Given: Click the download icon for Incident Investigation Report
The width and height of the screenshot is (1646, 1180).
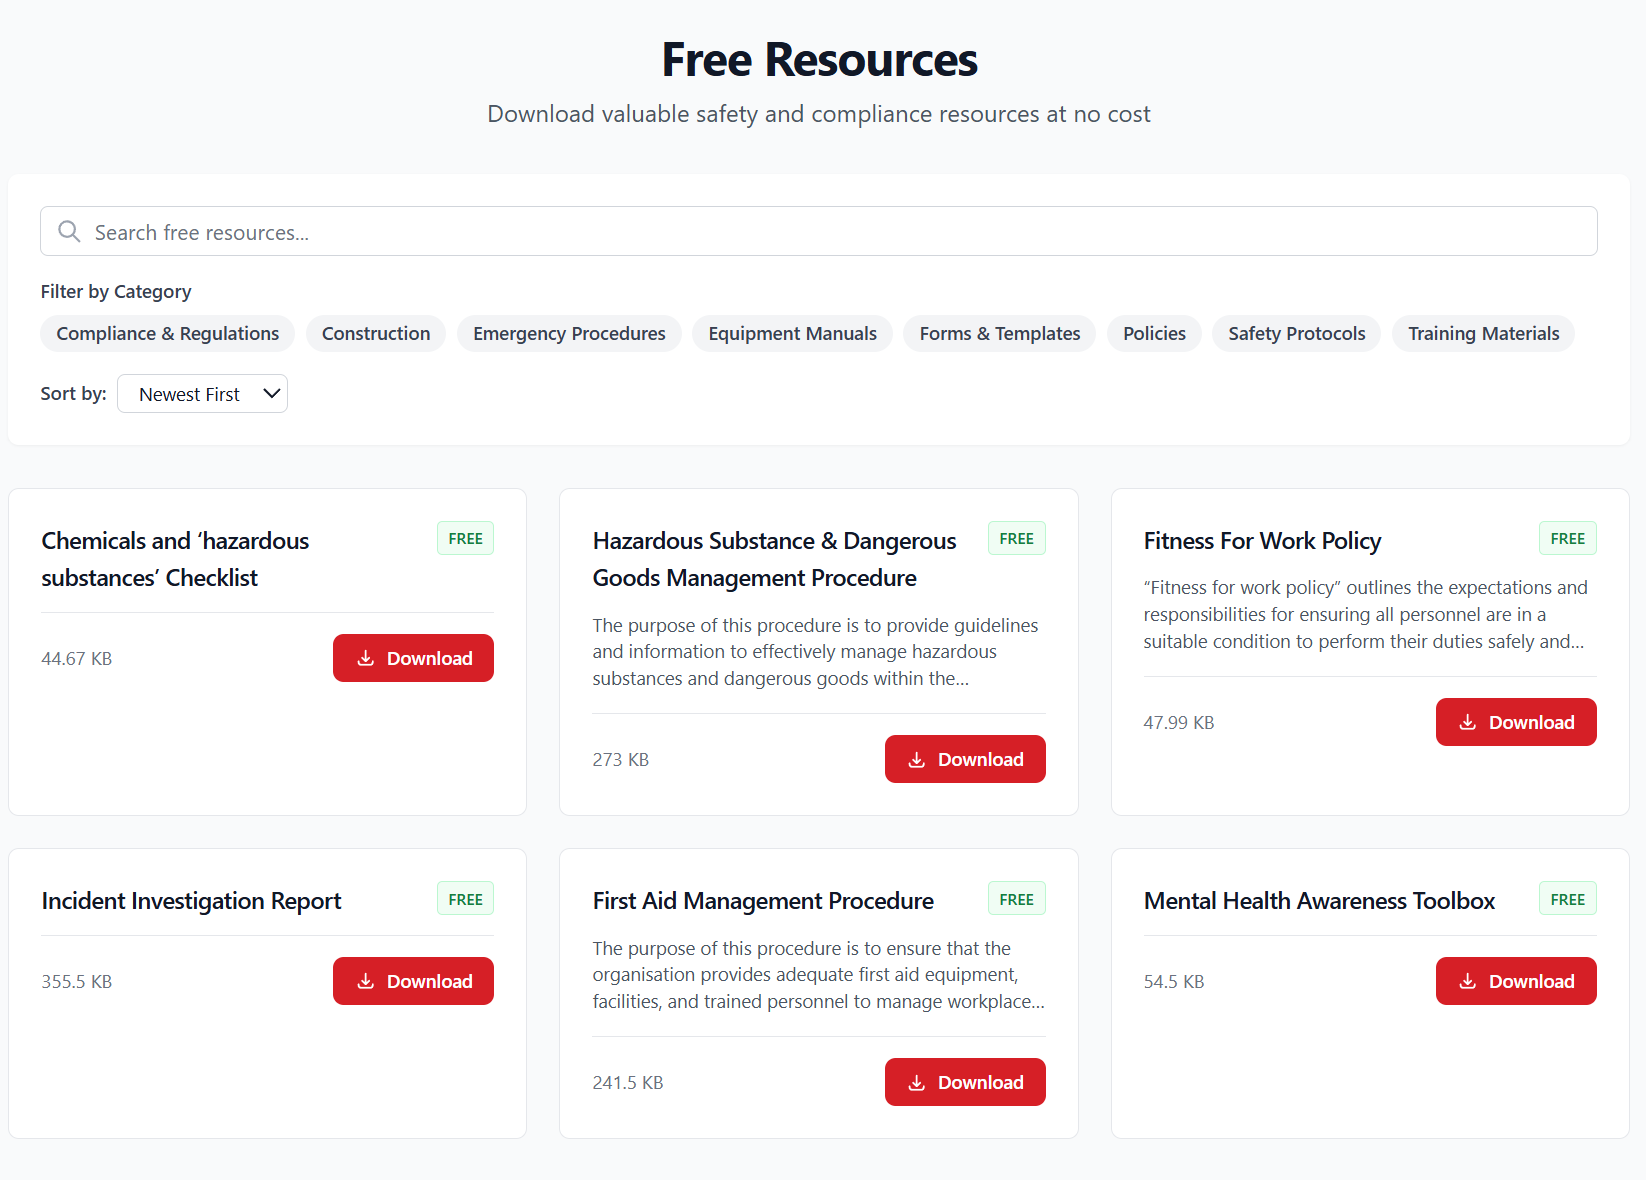Looking at the screenshot, I should [366, 981].
